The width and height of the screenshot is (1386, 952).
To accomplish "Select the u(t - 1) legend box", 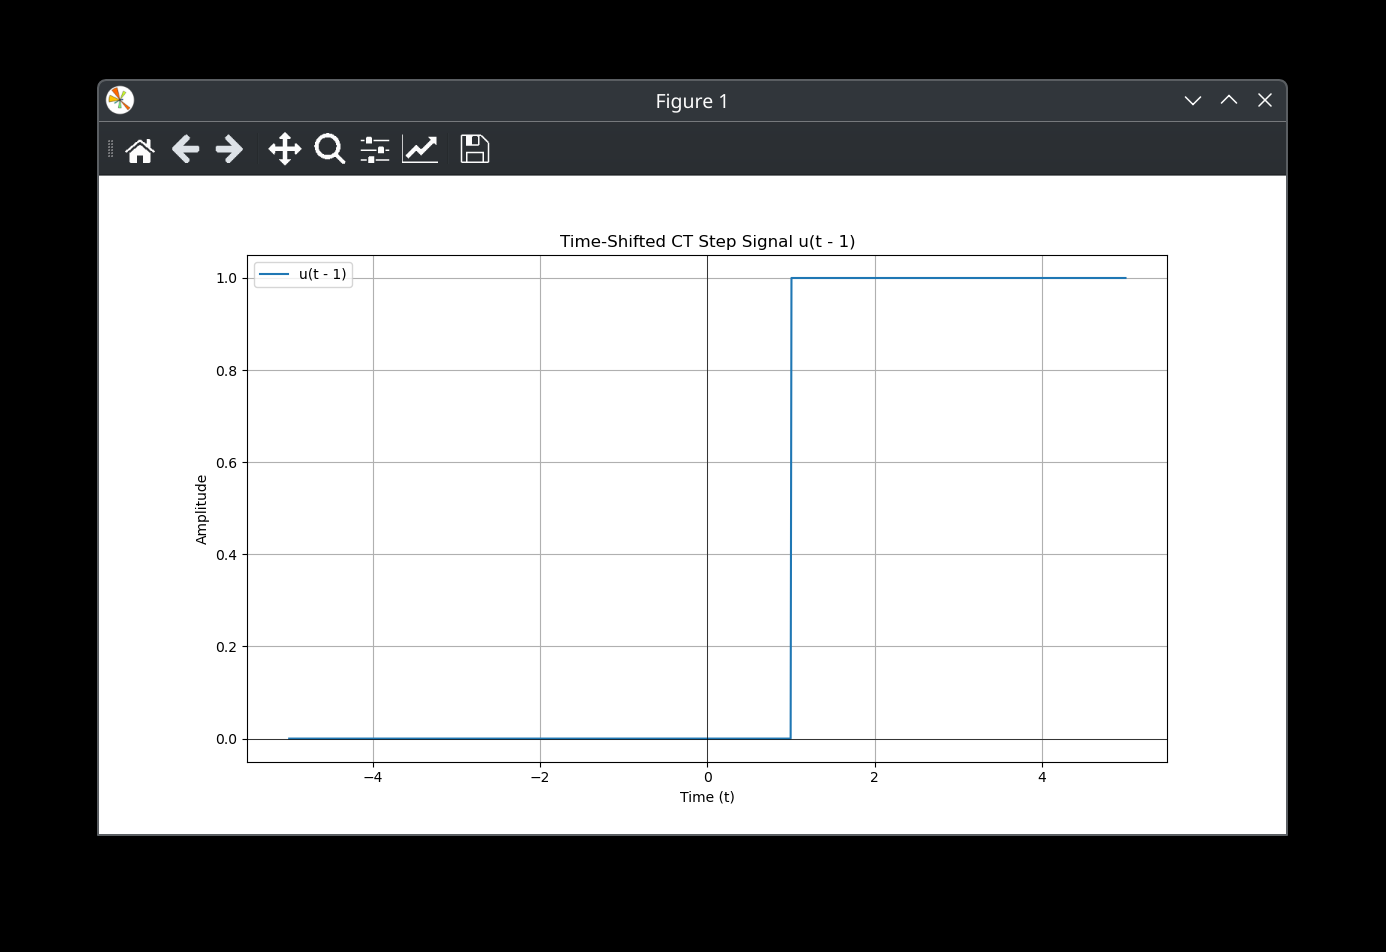I will (303, 274).
